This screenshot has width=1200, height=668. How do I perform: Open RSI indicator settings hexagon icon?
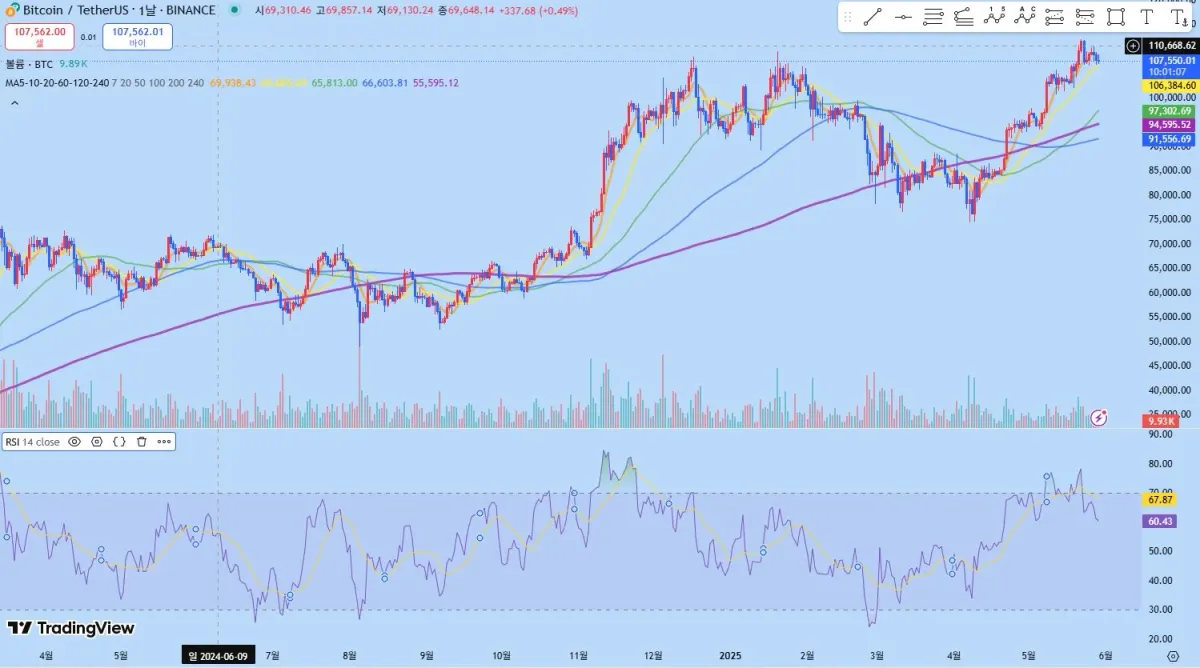click(x=97, y=441)
